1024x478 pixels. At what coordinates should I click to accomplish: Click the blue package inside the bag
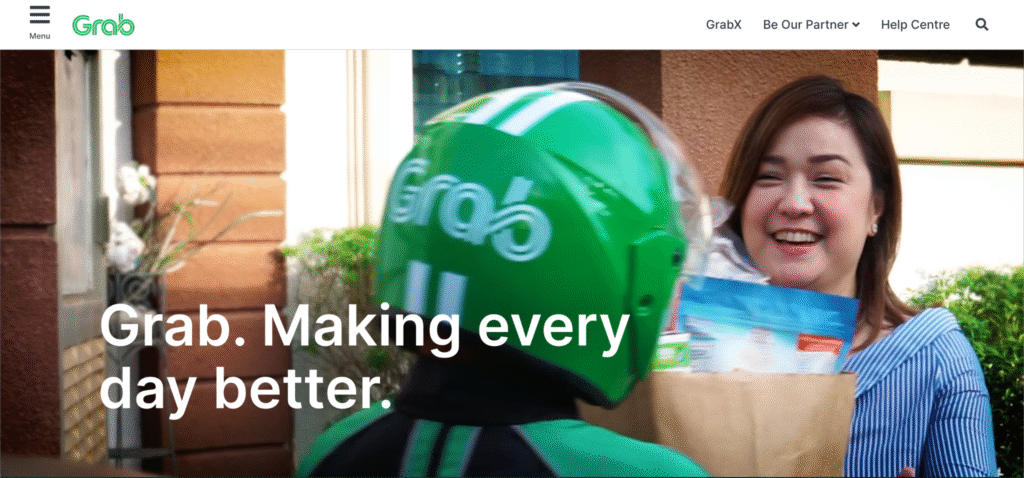[x=768, y=325]
